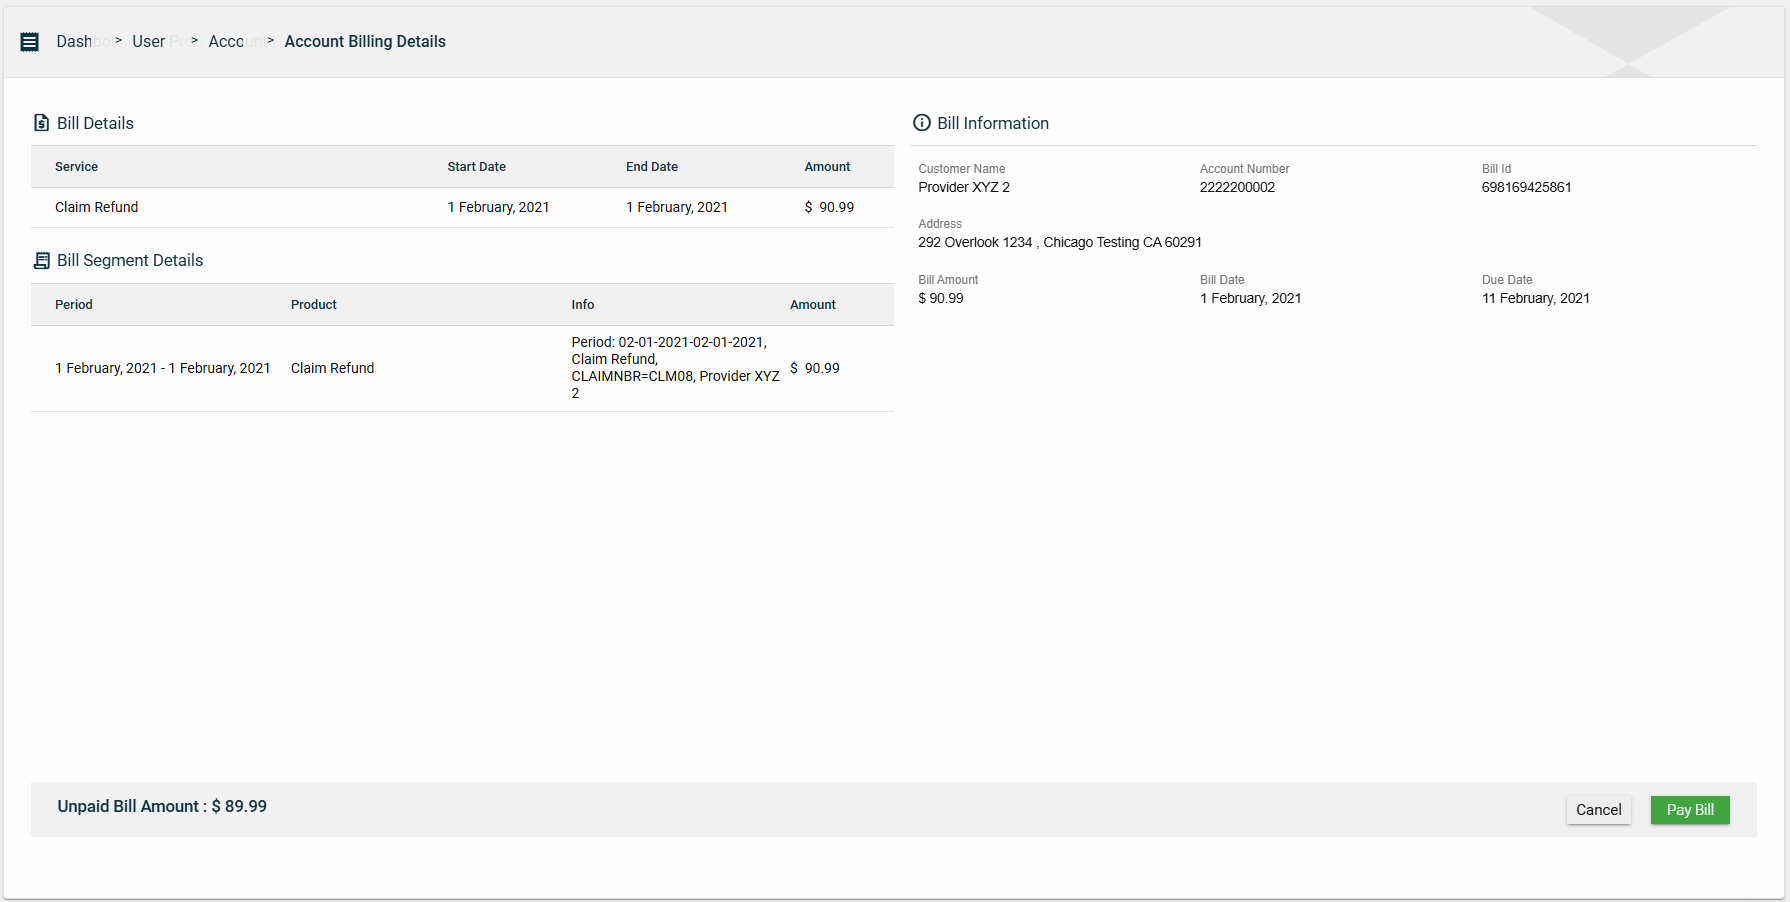Click the hamburger menu icon
Screen dimensions: 1790x902
click(30, 42)
